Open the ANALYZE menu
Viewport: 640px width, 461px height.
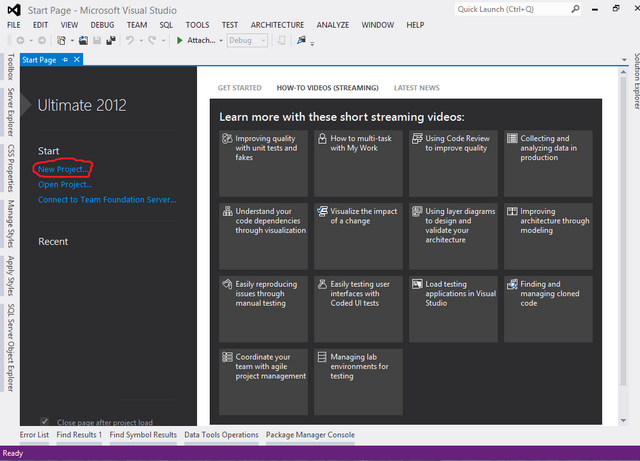333,25
